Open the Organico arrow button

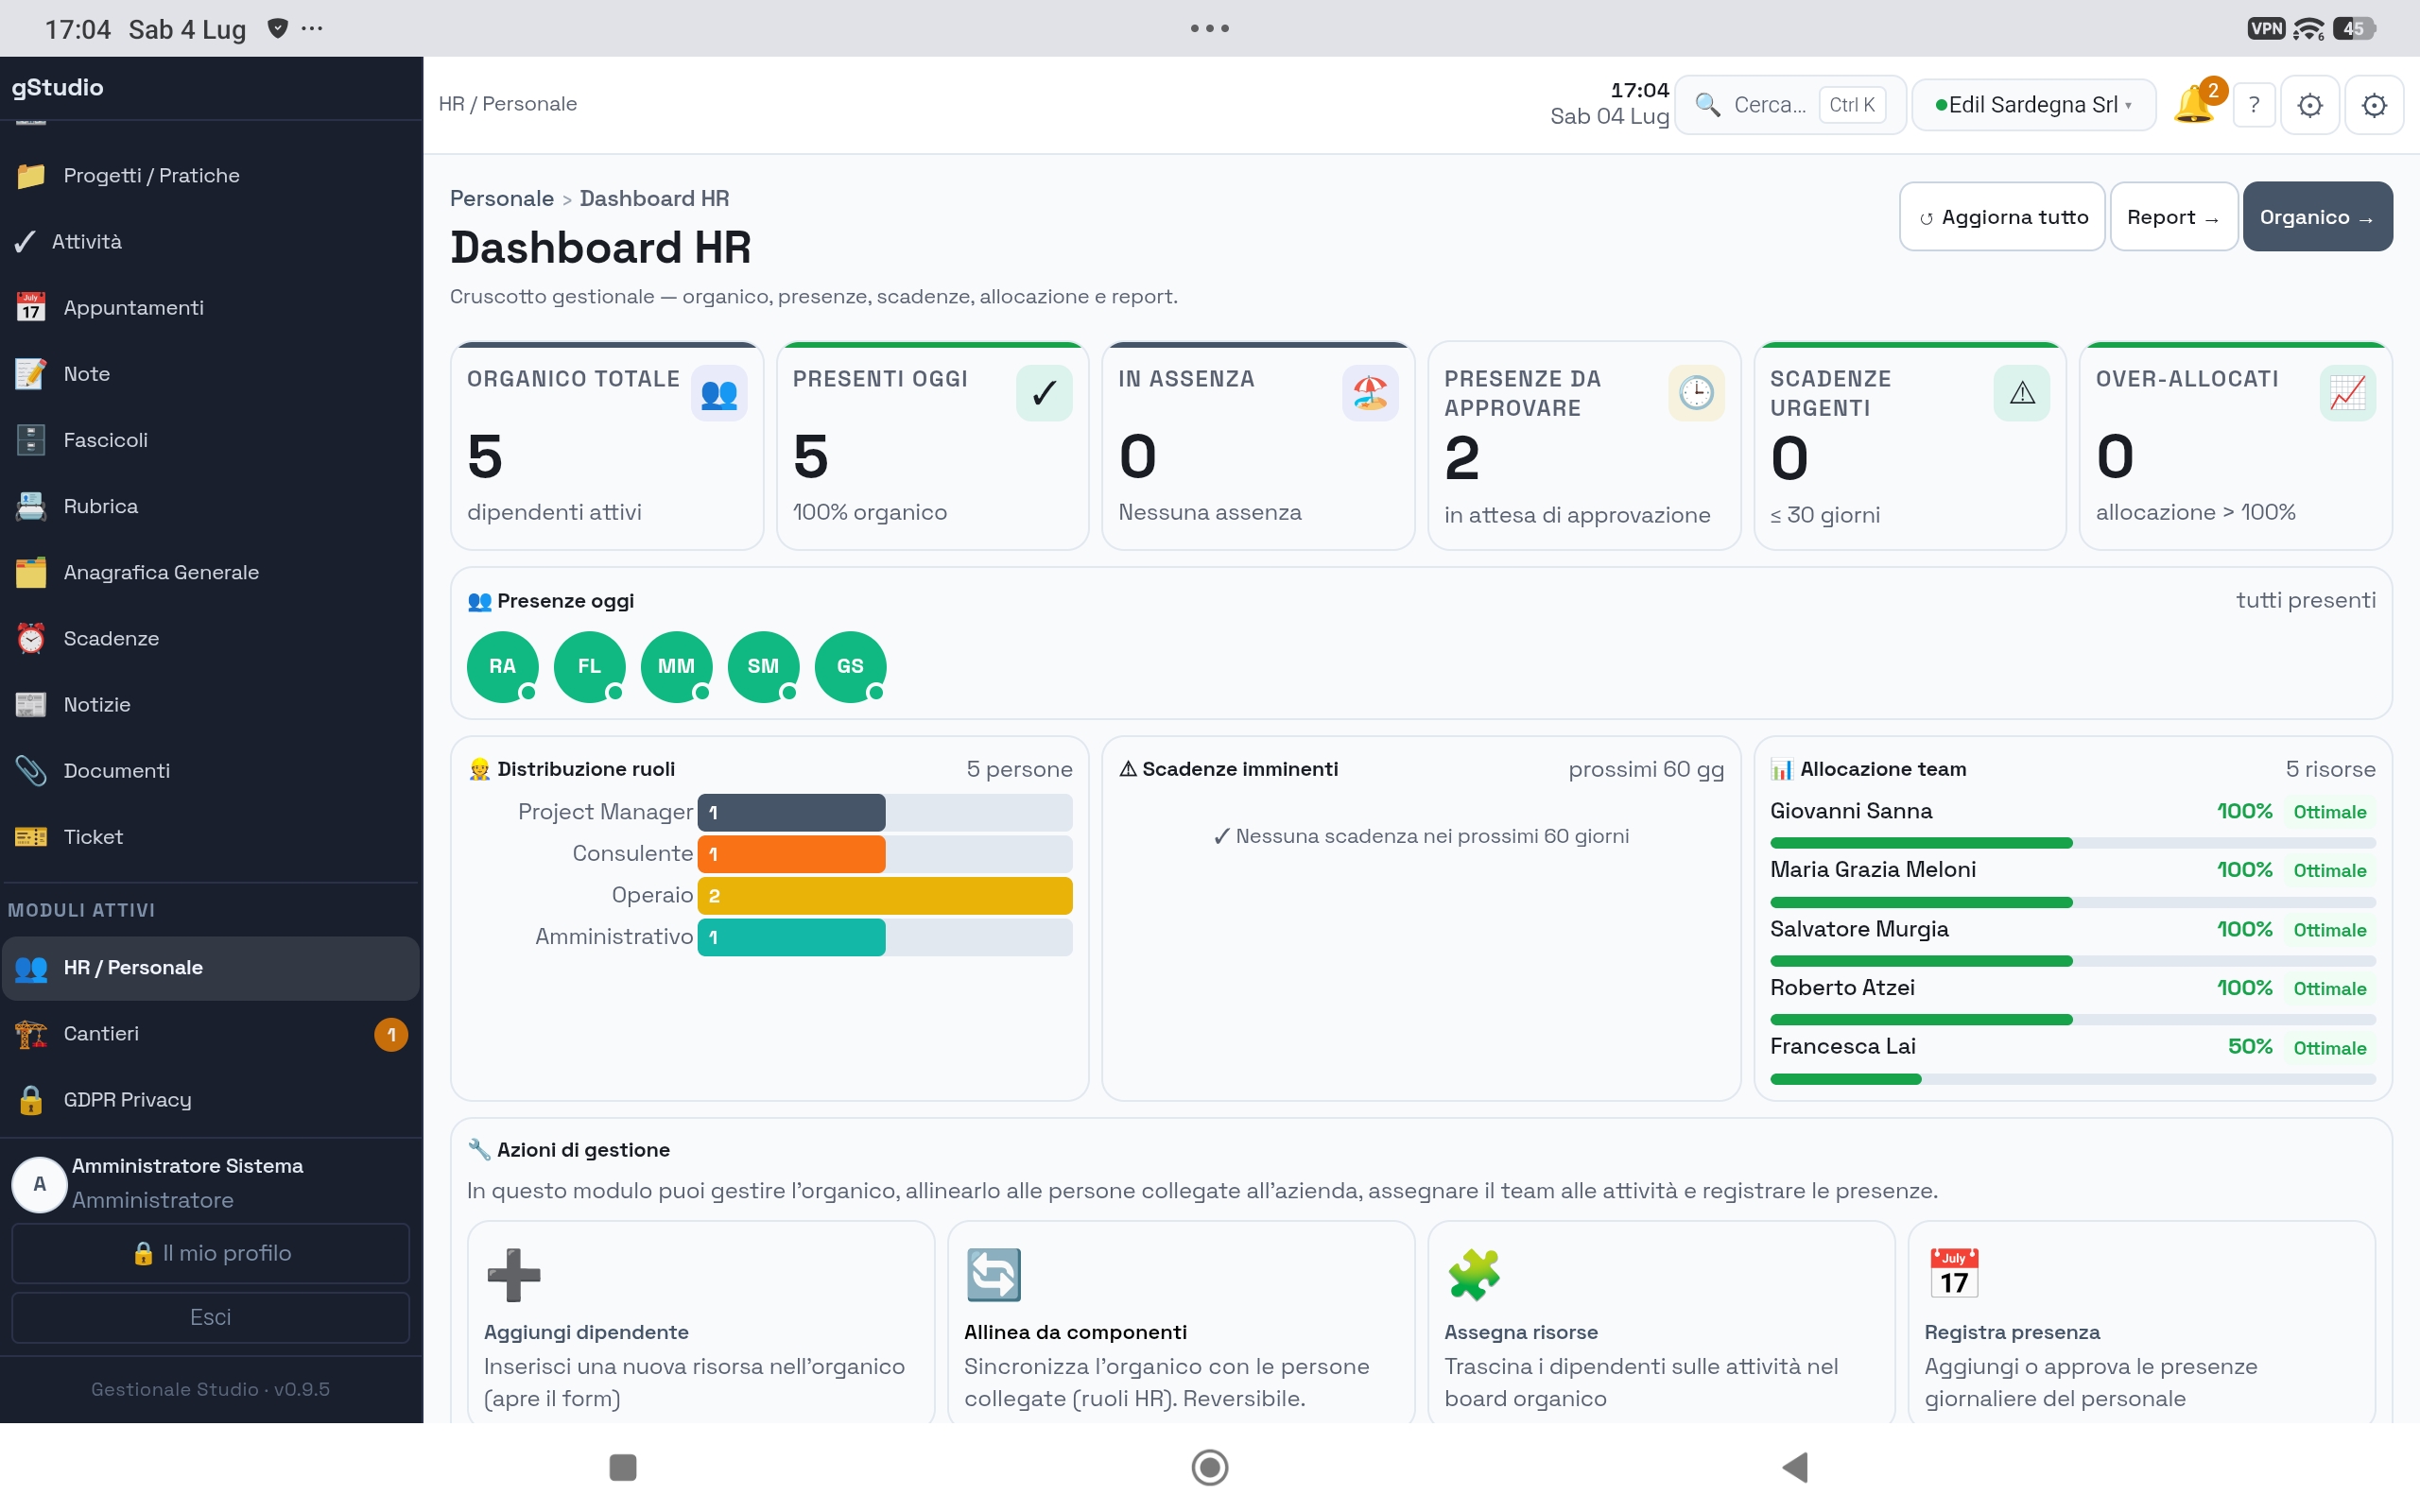(2317, 217)
